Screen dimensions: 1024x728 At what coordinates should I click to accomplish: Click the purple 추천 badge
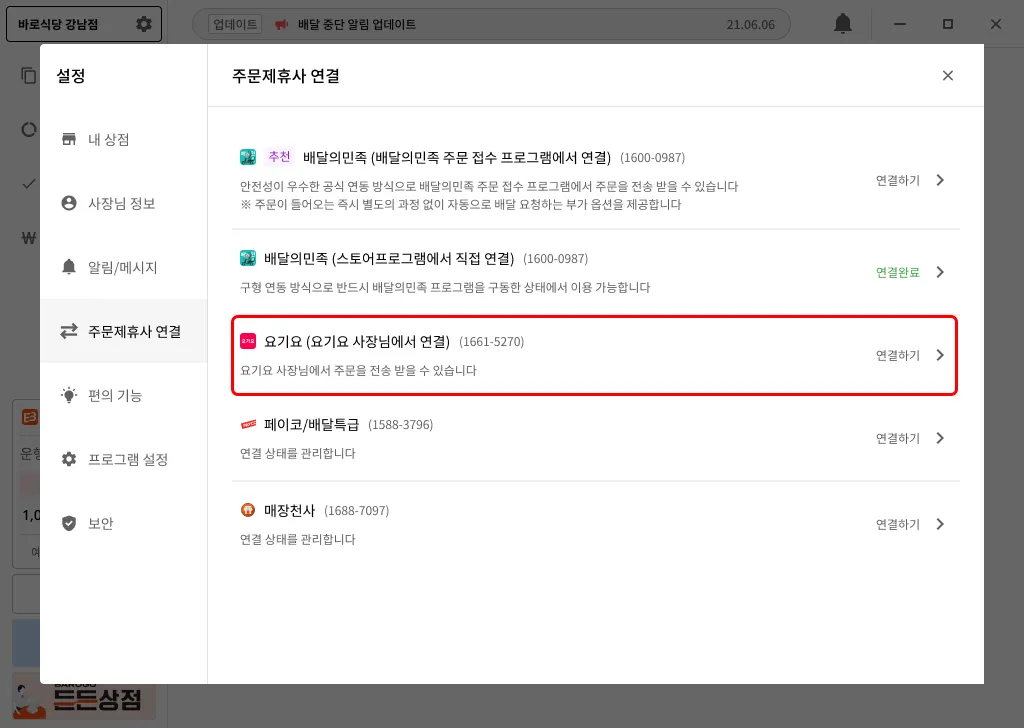click(280, 157)
